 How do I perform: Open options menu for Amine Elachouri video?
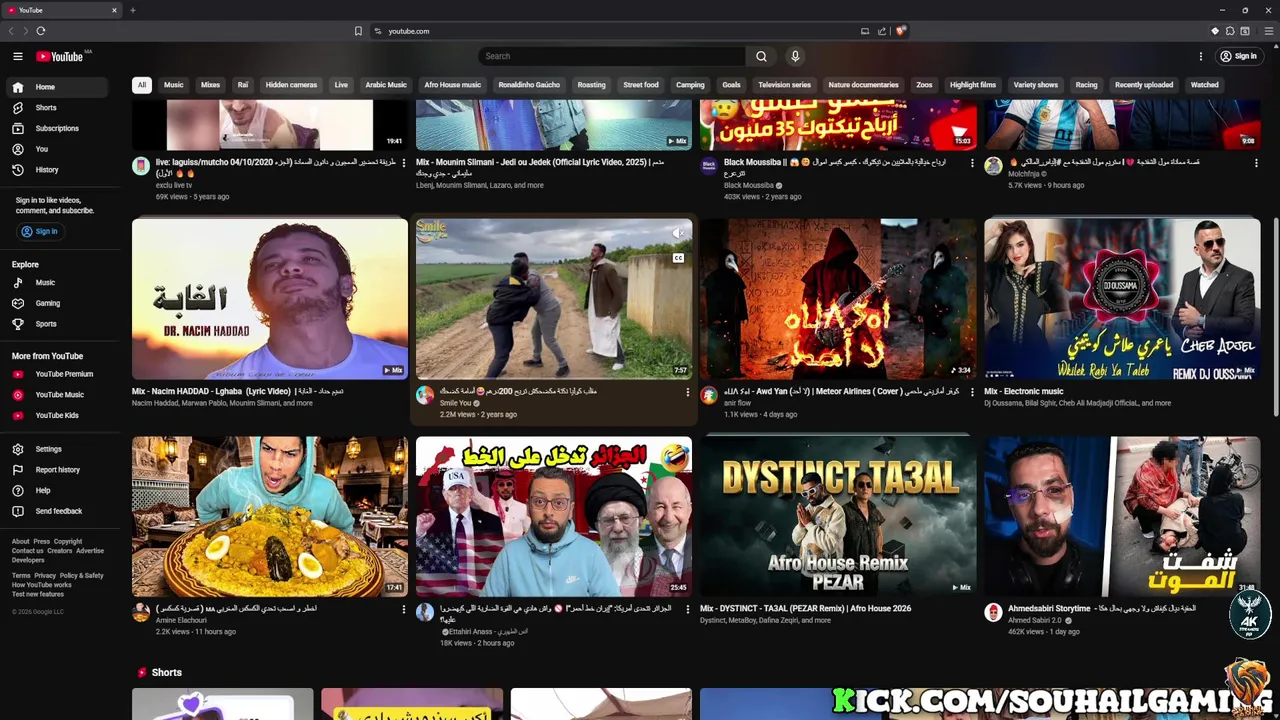pyautogui.click(x=404, y=609)
